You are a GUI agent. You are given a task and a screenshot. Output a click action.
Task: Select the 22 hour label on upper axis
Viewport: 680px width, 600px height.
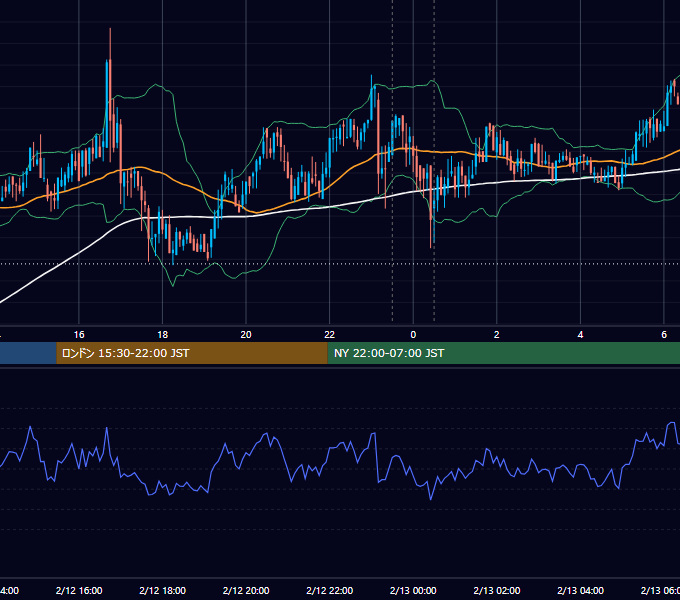pos(330,334)
